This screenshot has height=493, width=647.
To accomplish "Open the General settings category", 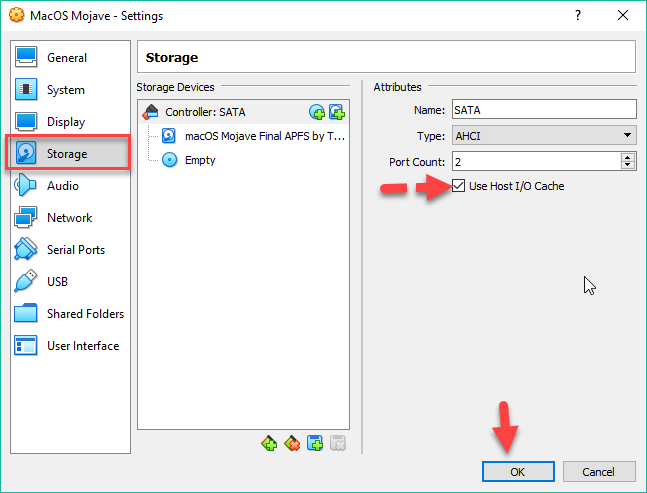I will (x=66, y=58).
